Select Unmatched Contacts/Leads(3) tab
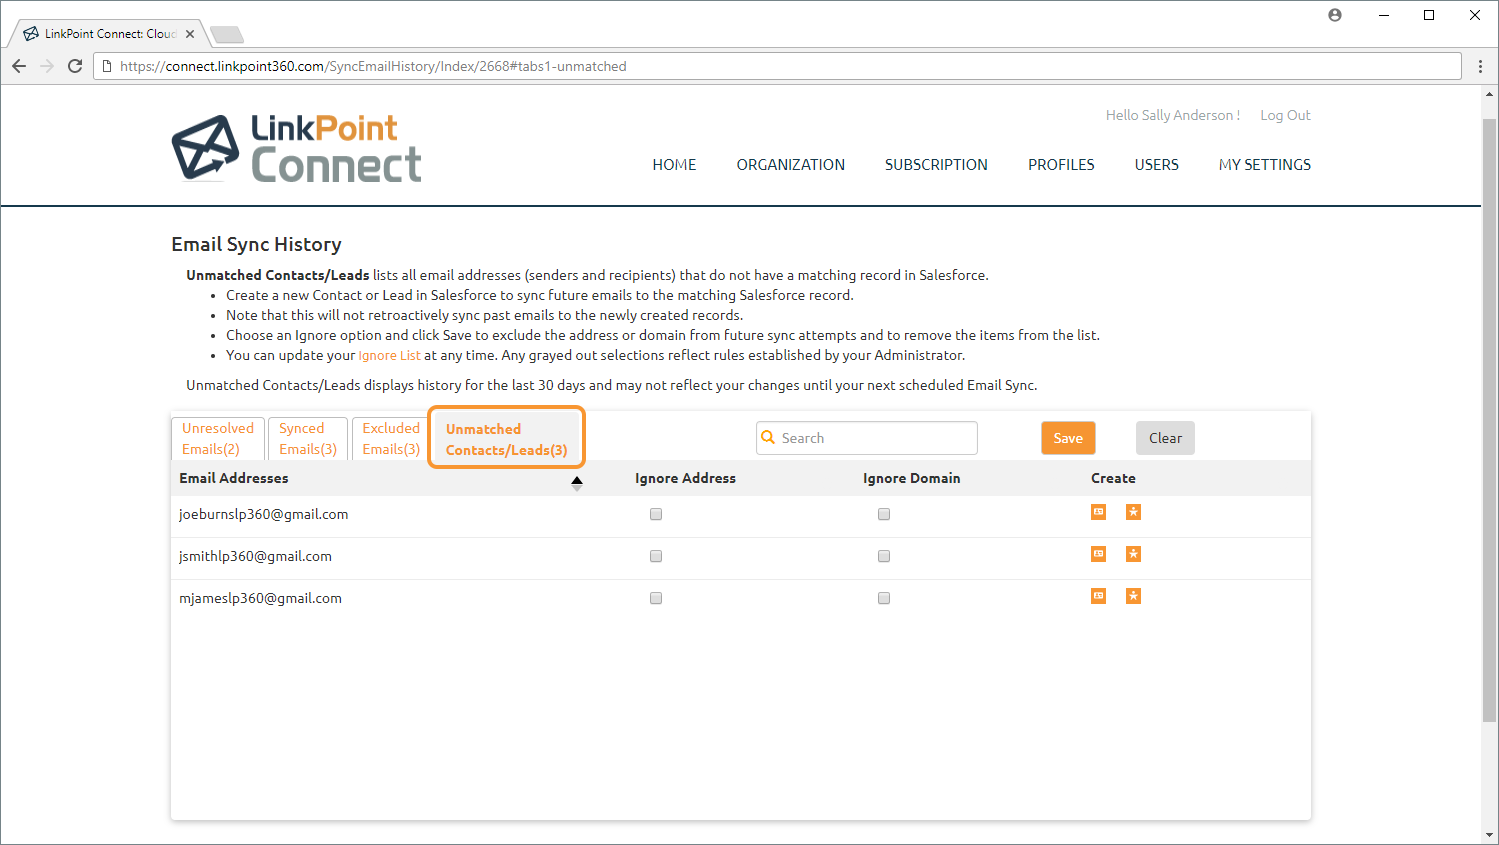Viewport: 1499px width, 845px height. (506, 439)
